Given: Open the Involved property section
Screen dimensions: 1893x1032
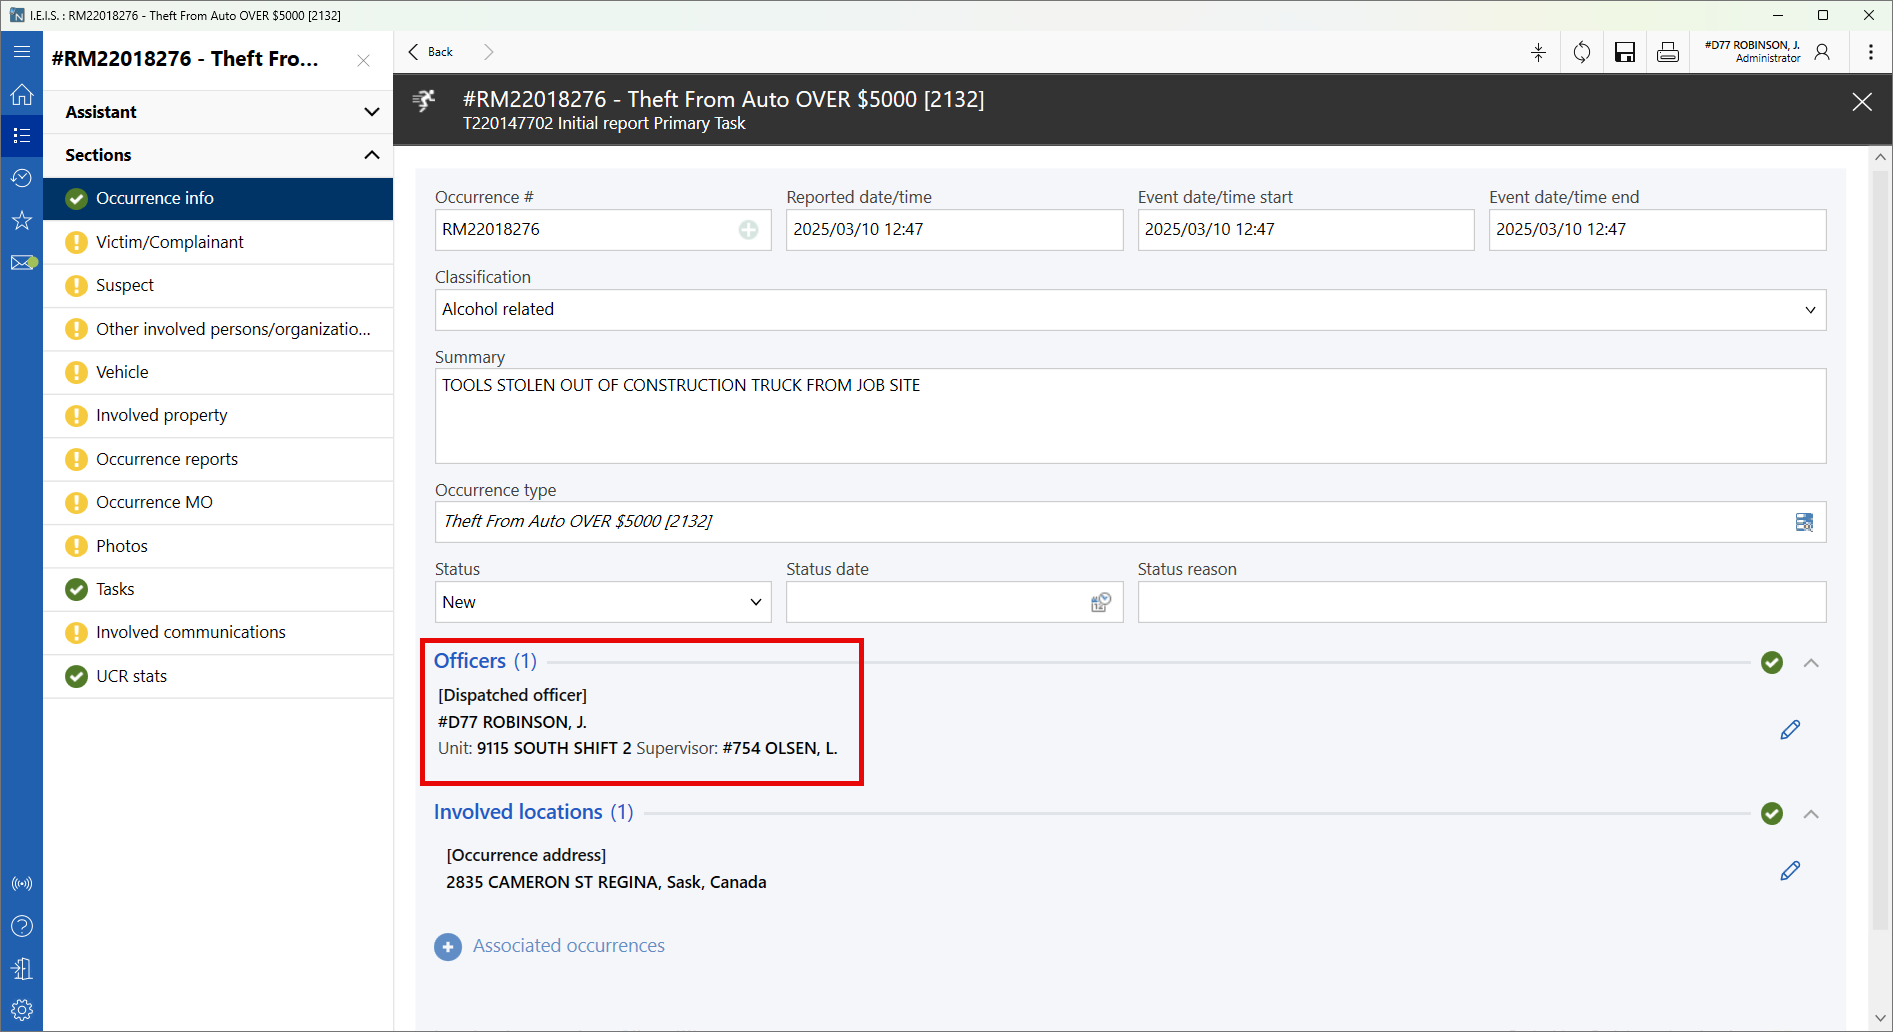Looking at the screenshot, I should point(162,415).
